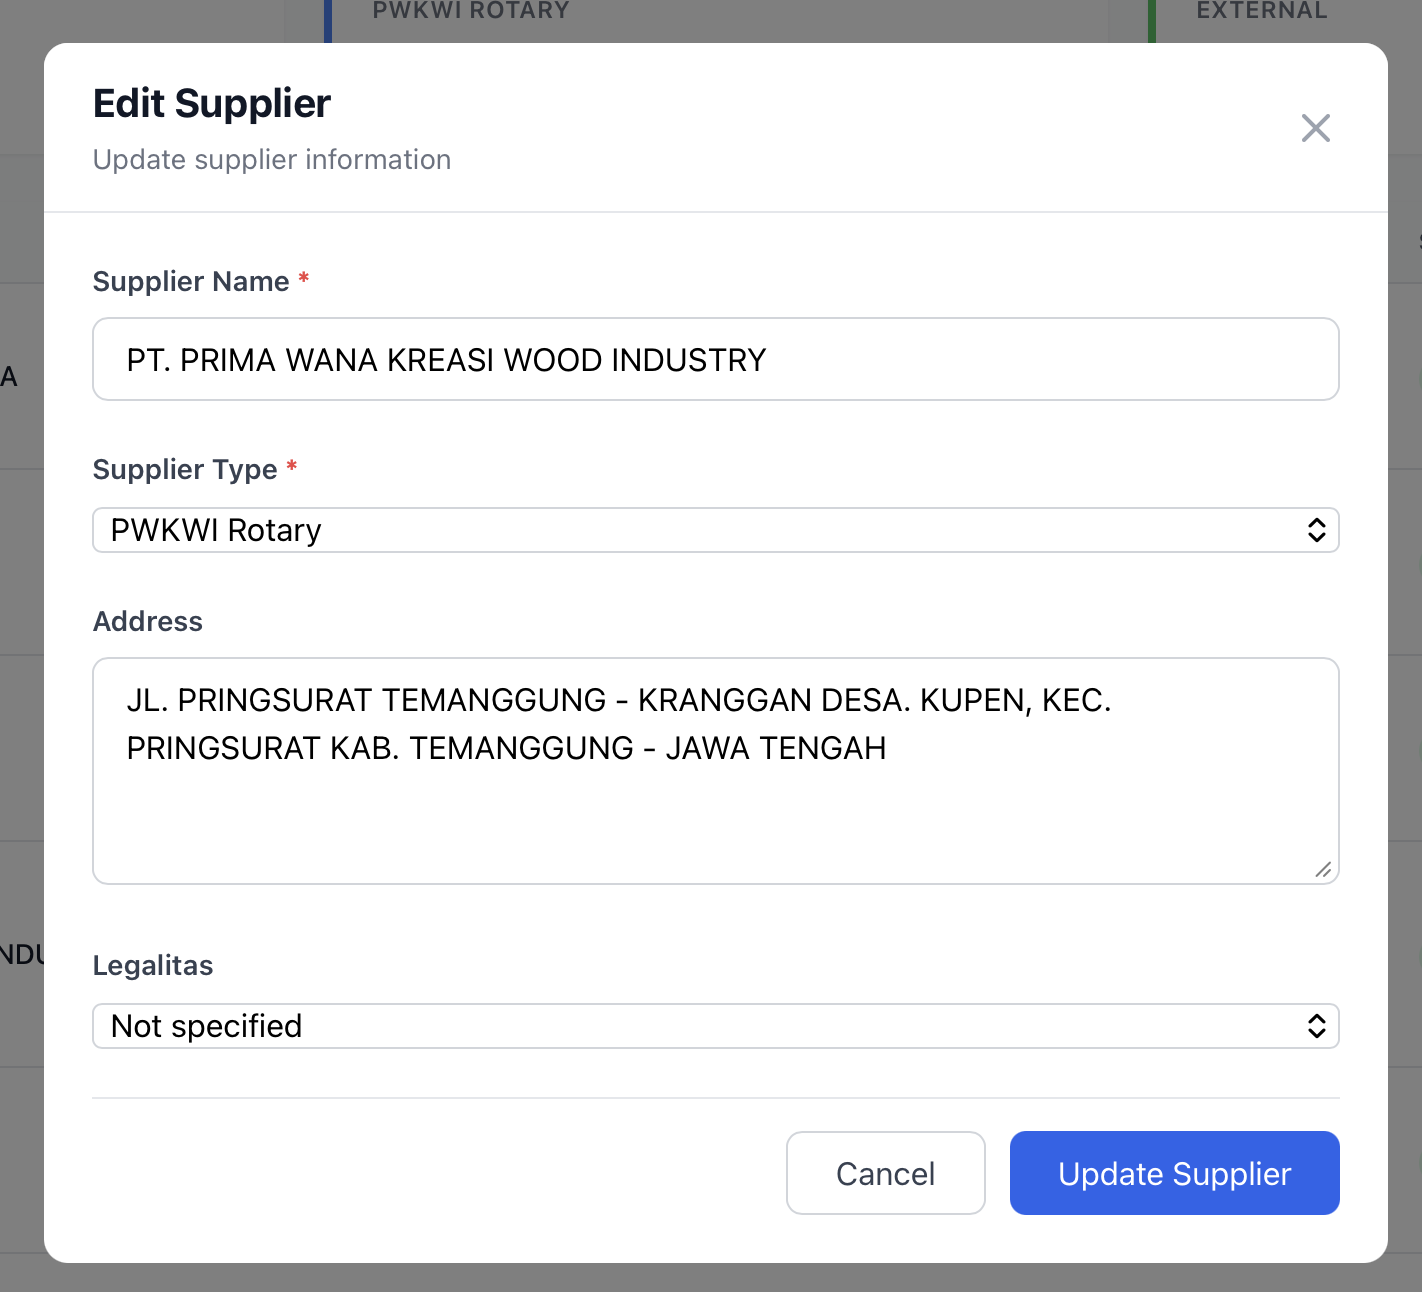Image resolution: width=1422 pixels, height=1292 pixels.
Task: Click the 'Update supplier information' subtitle
Action: (272, 160)
